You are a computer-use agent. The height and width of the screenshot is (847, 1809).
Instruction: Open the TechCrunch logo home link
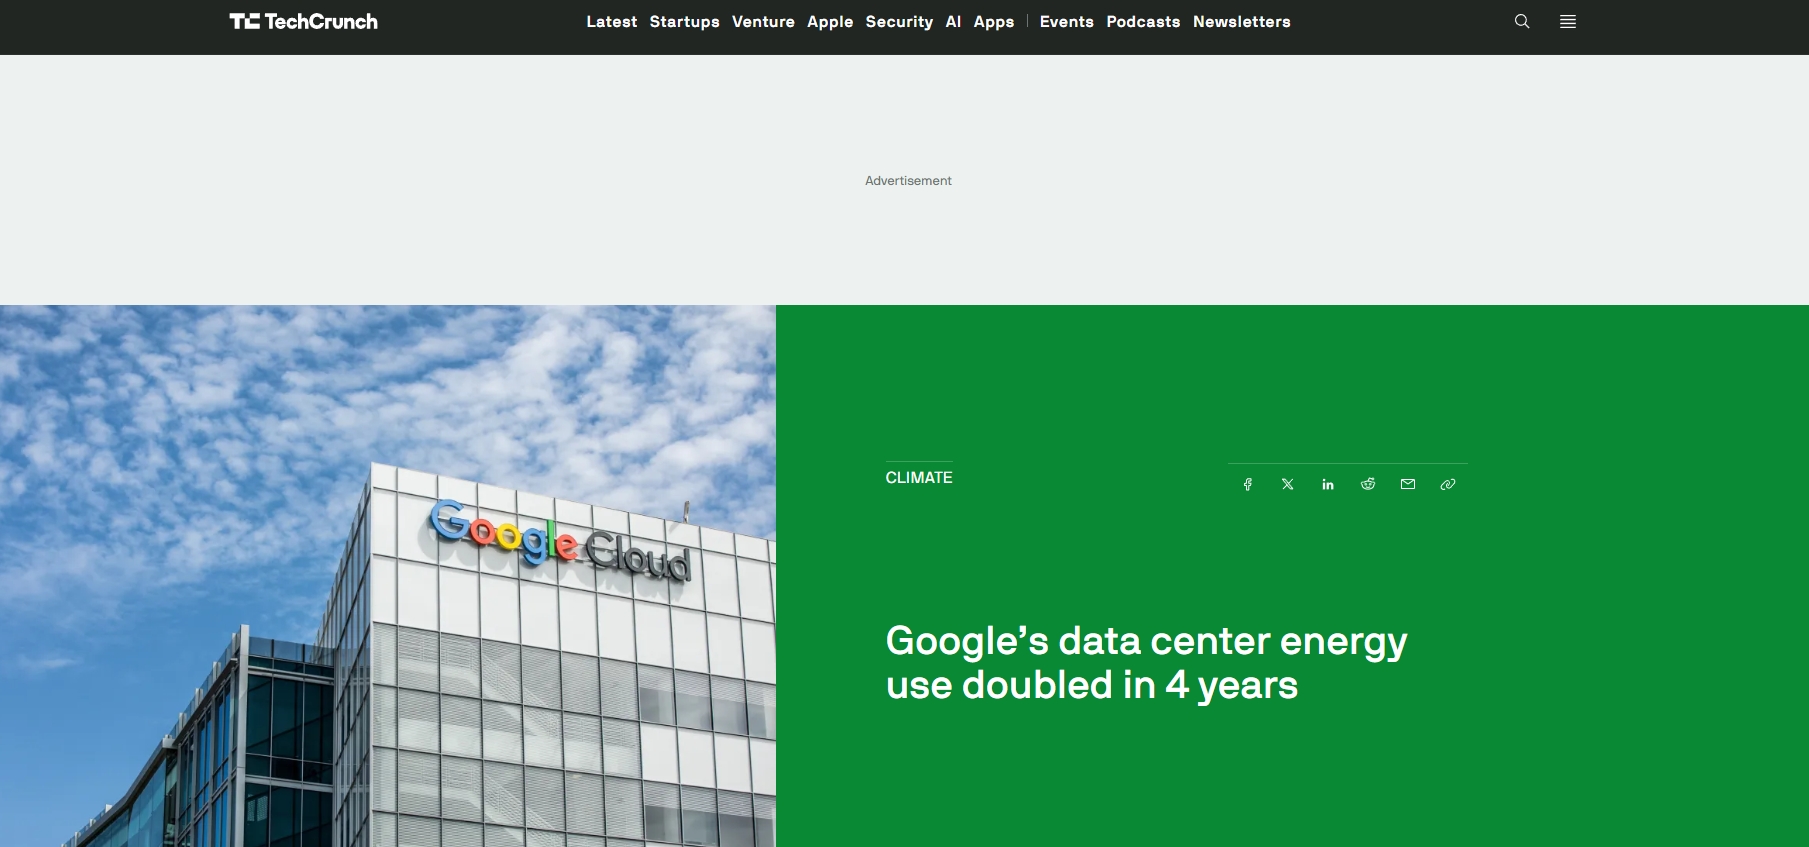coord(304,21)
